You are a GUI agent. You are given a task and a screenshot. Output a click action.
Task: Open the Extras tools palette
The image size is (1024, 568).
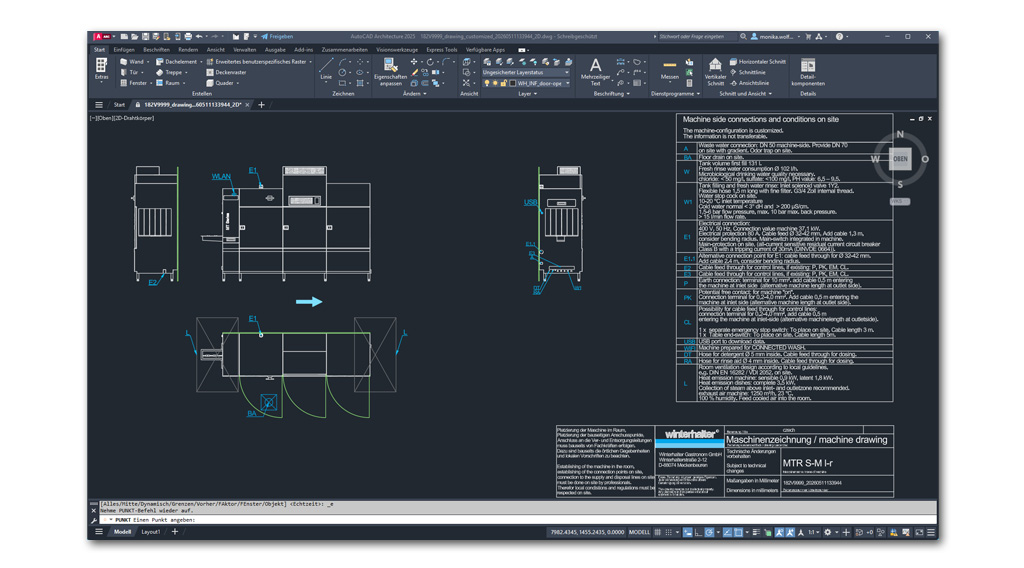pyautogui.click(x=101, y=69)
